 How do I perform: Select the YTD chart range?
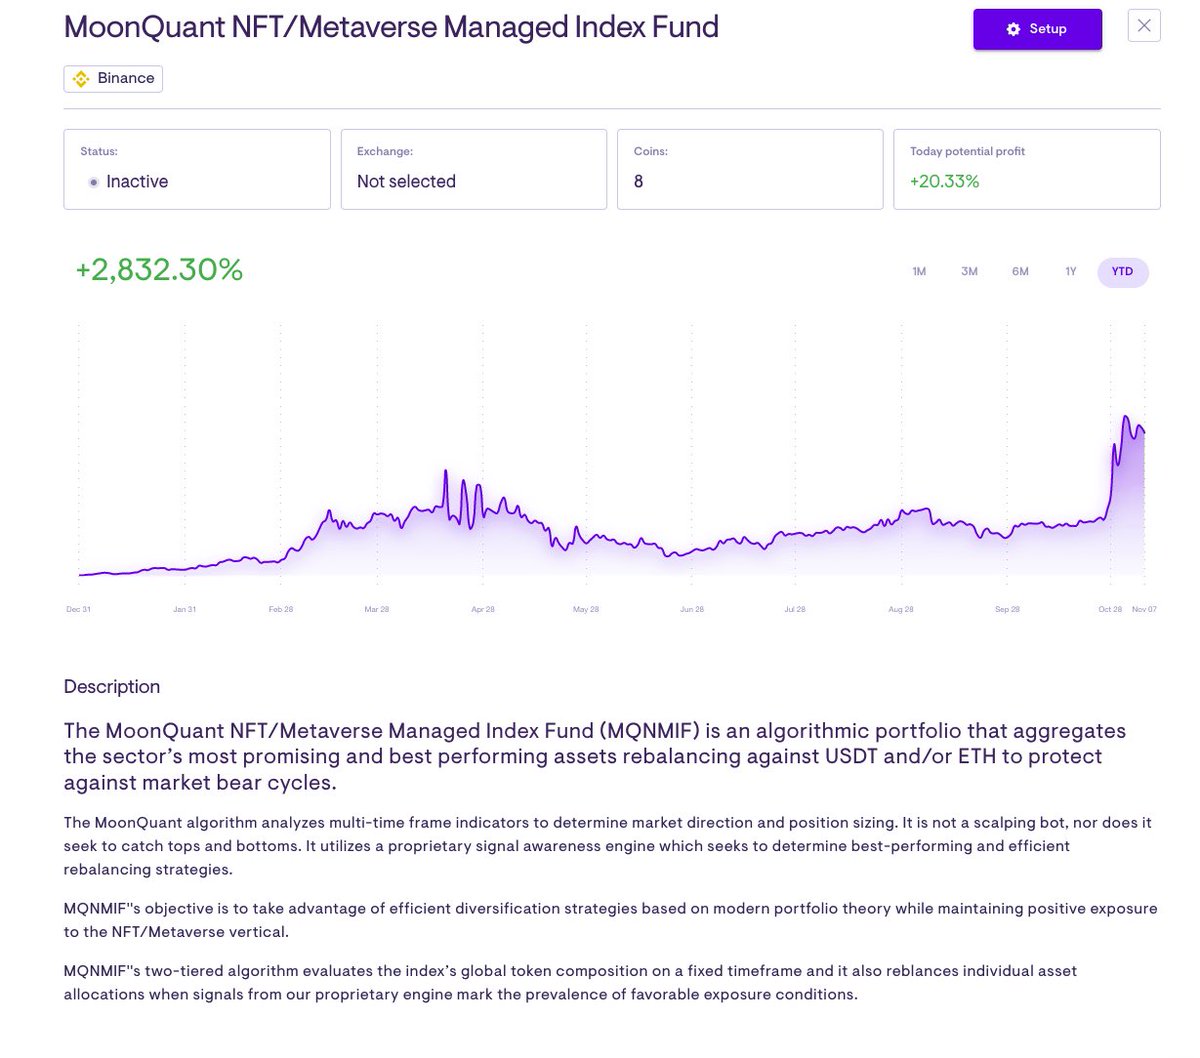click(1123, 272)
